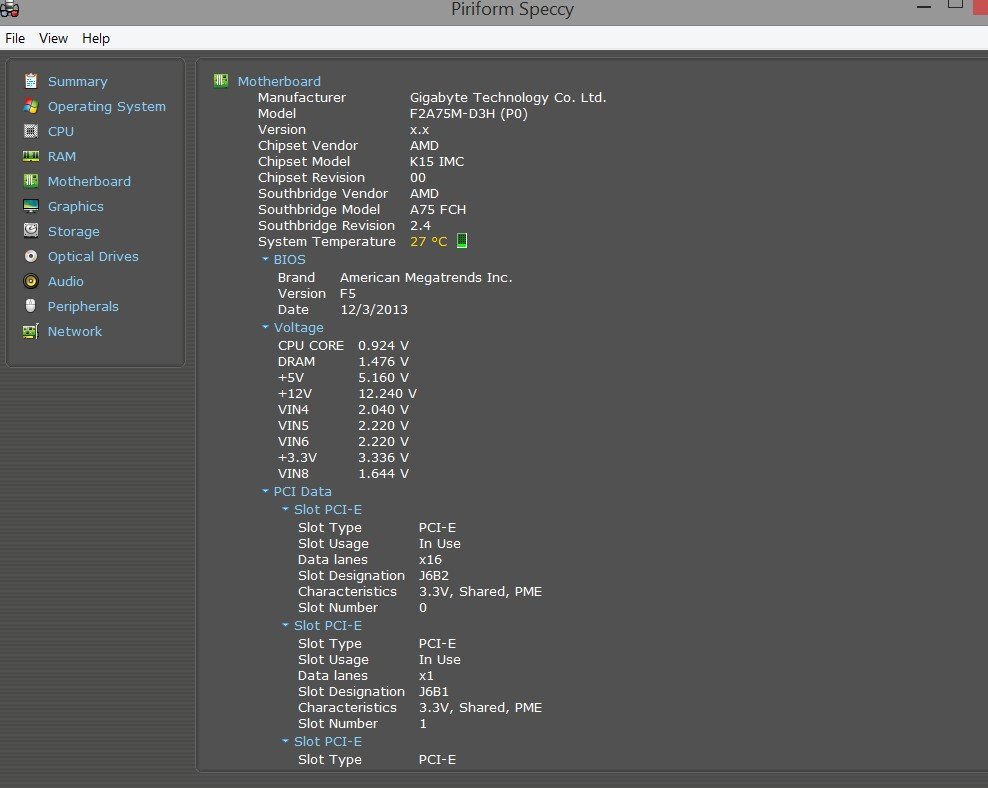Click the Motherboard icon in sidebar

[31, 181]
